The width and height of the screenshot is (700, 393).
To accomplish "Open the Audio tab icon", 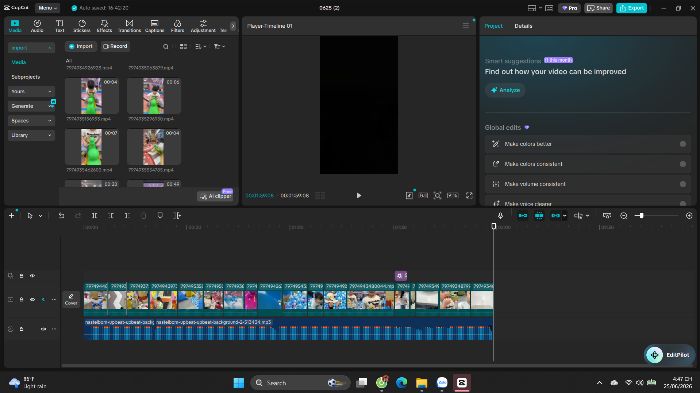I will pyautogui.click(x=37, y=25).
